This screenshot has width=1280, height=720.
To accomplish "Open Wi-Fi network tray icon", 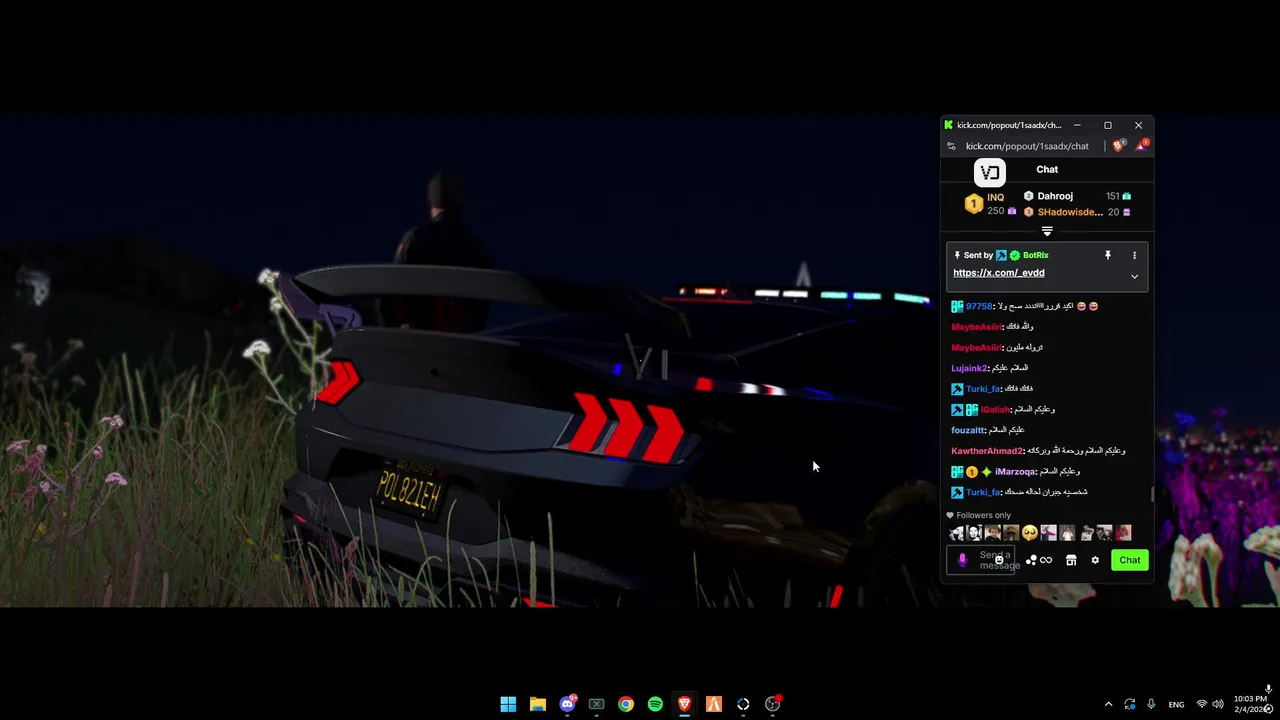I will tap(1202, 704).
